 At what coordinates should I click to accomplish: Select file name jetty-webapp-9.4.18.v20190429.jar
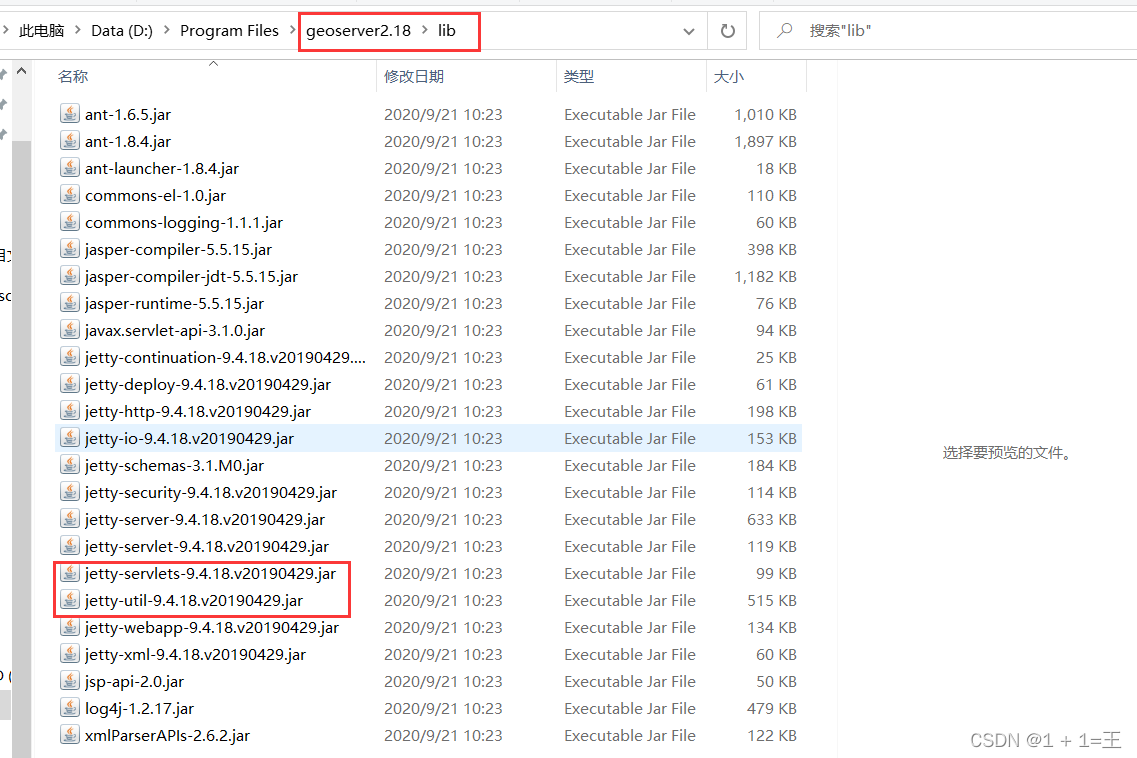212,627
